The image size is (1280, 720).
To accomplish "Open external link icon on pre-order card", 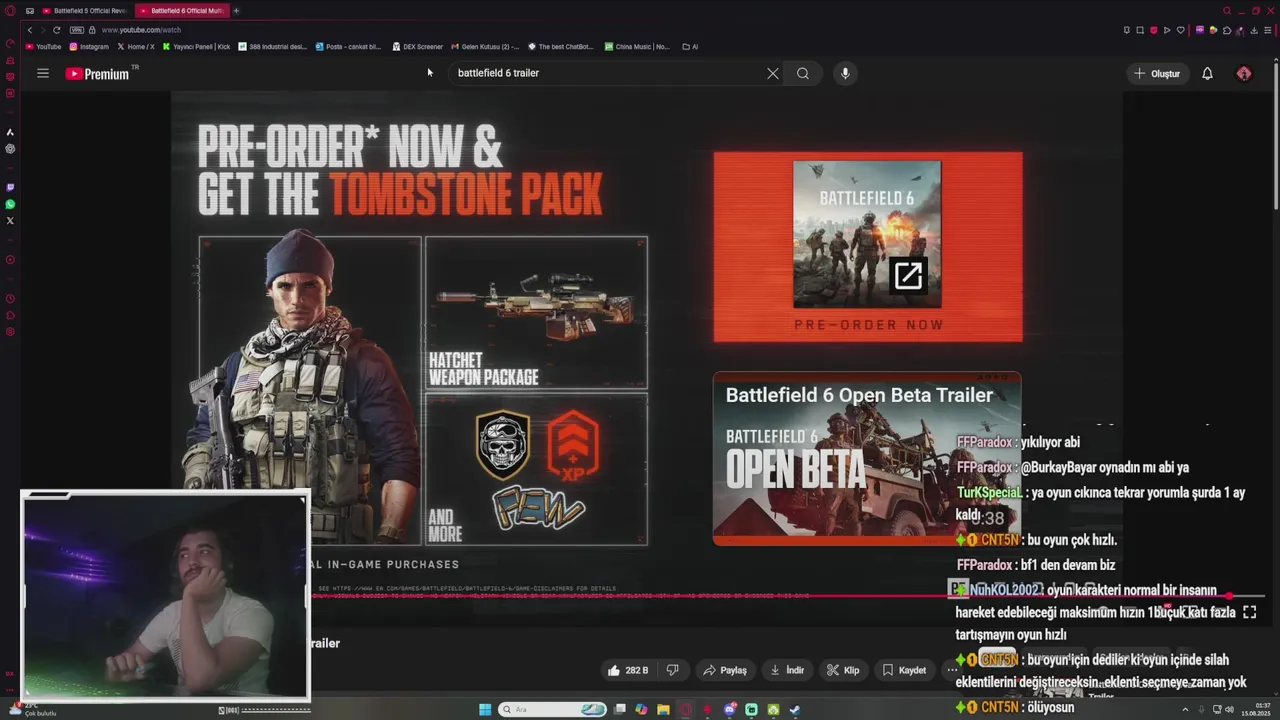I will pos(908,276).
